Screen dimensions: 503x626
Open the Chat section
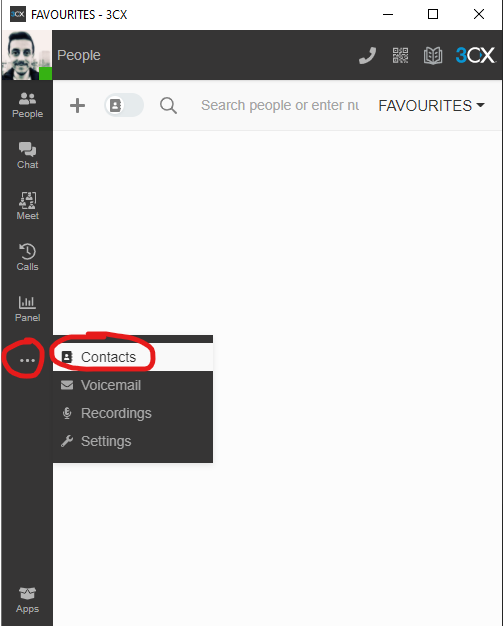click(27, 156)
